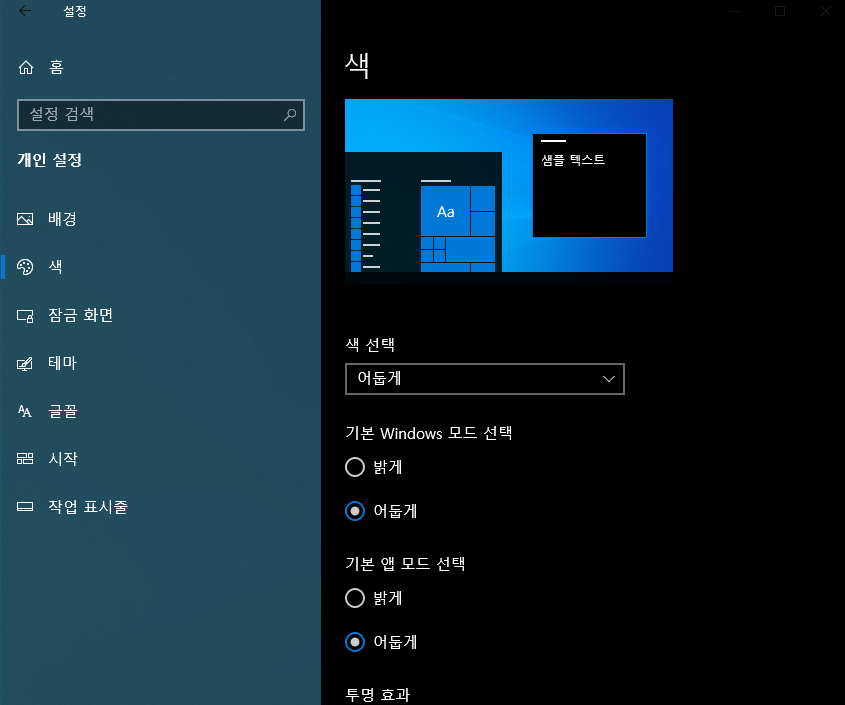Click the home icon in the sidebar

(26, 67)
